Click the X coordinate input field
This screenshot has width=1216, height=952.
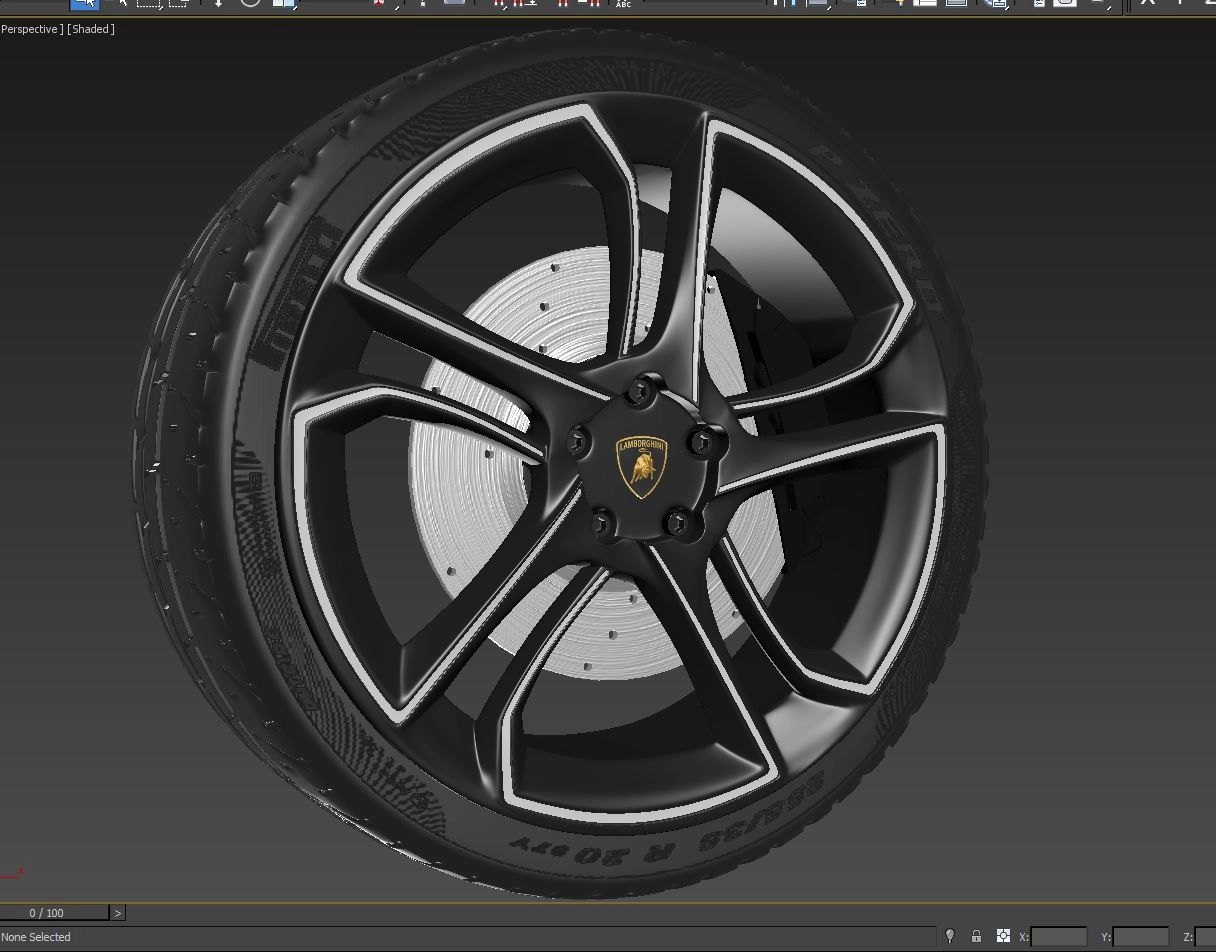pos(1058,937)
